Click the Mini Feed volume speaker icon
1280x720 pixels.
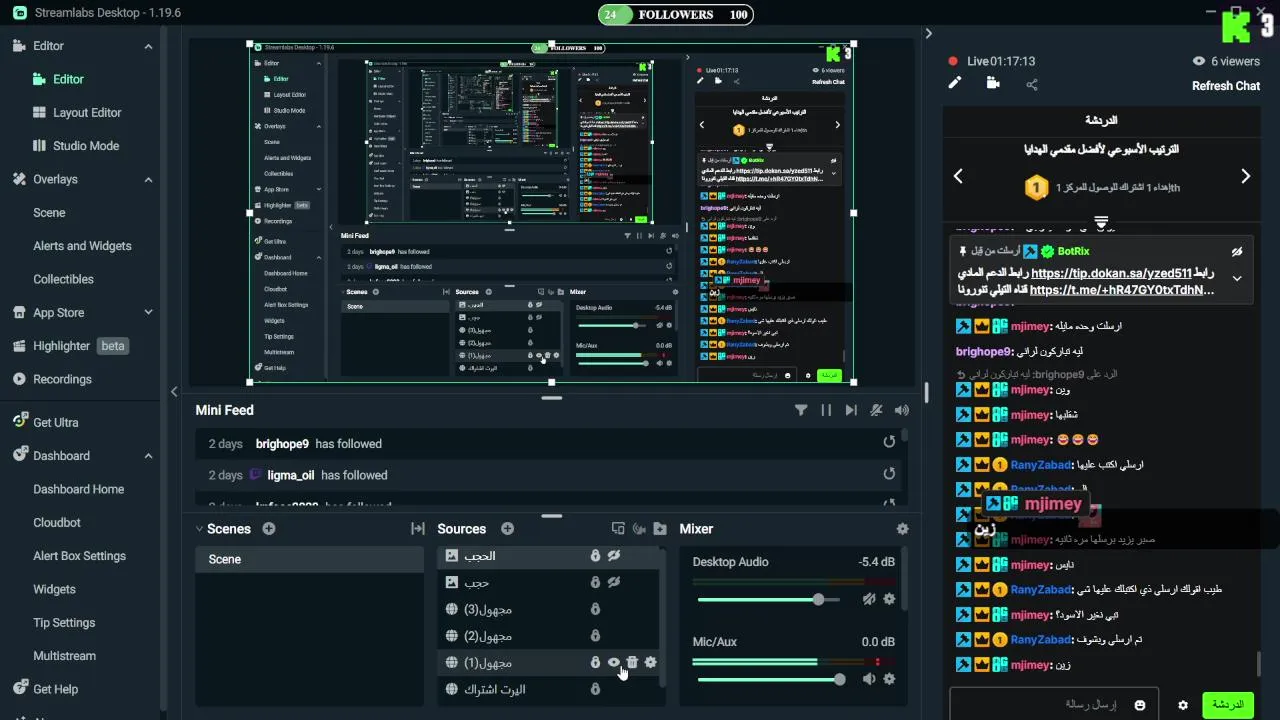point(902,410)
